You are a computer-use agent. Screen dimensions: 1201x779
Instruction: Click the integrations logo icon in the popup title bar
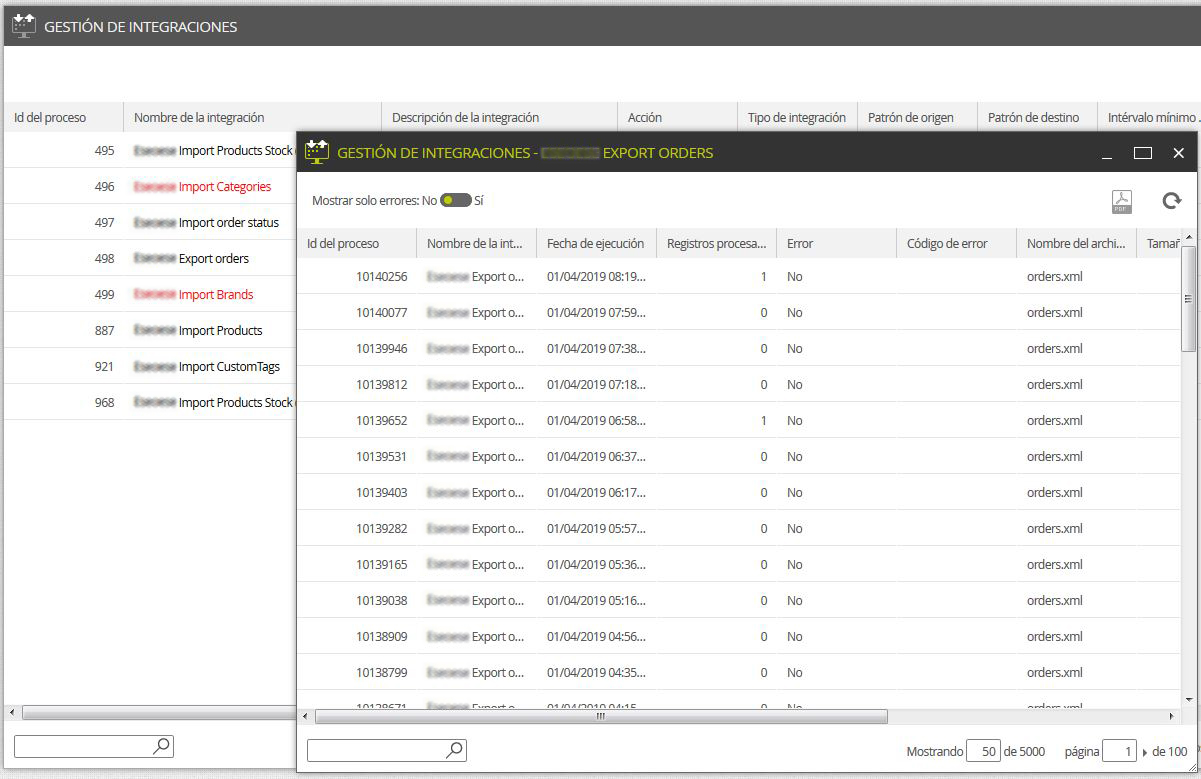click(317, 152)
